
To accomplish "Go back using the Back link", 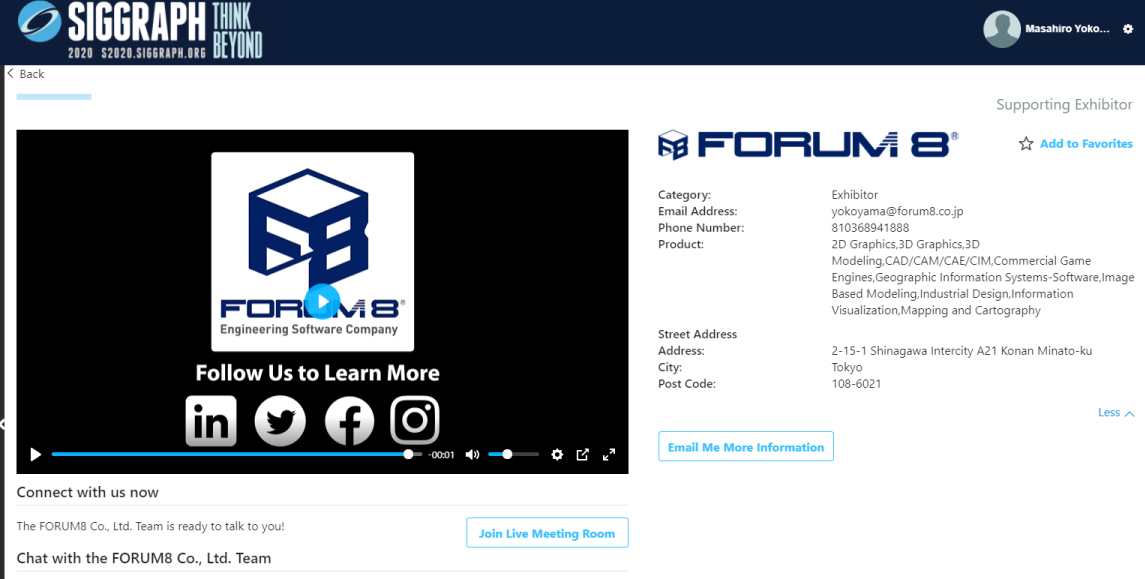I will click(26, 74).
